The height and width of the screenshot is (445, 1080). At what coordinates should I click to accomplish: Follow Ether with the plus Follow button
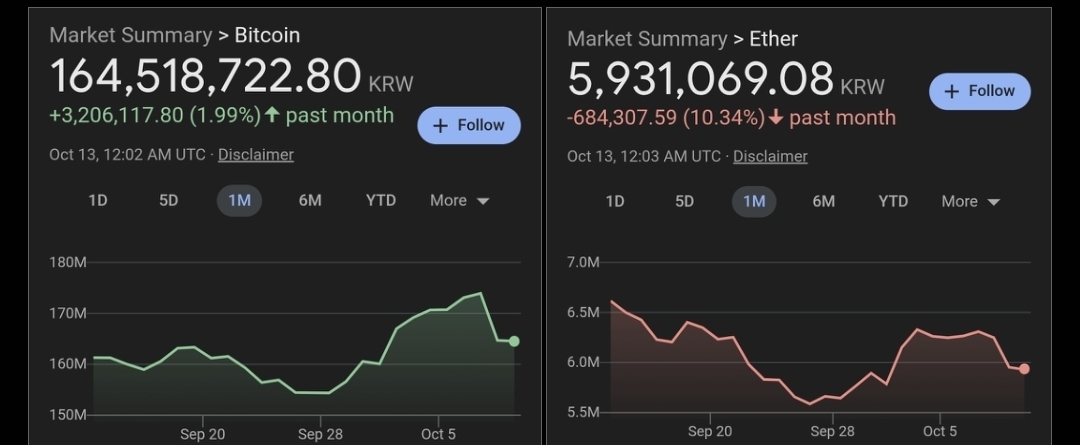pos(979,91)
